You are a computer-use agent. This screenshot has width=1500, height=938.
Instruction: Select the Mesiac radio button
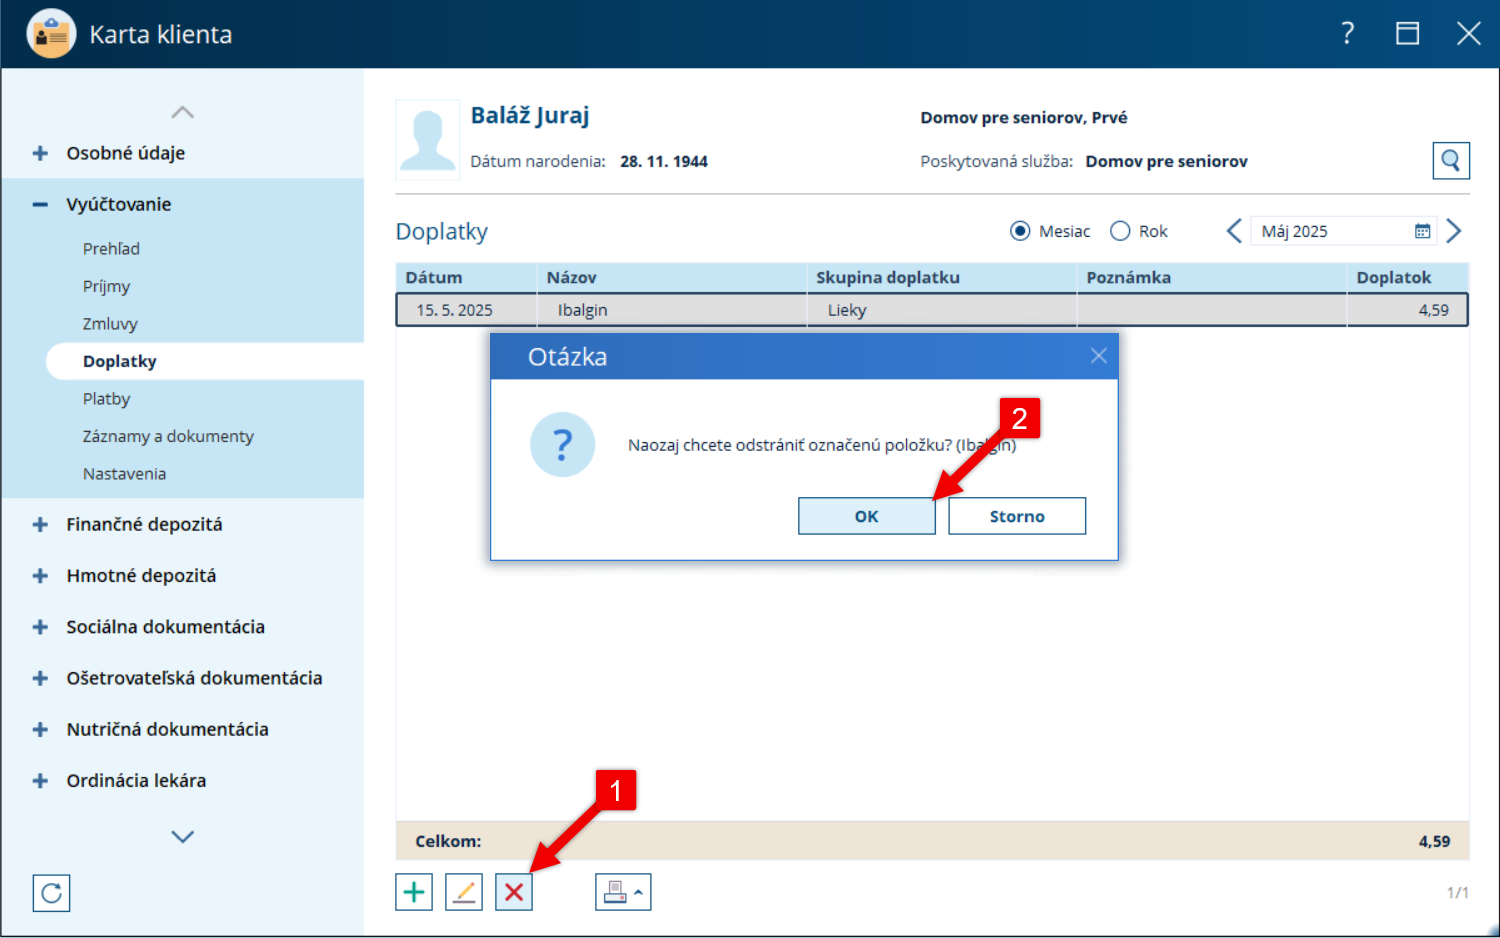pyautogui.click(x=1020, y=231)
